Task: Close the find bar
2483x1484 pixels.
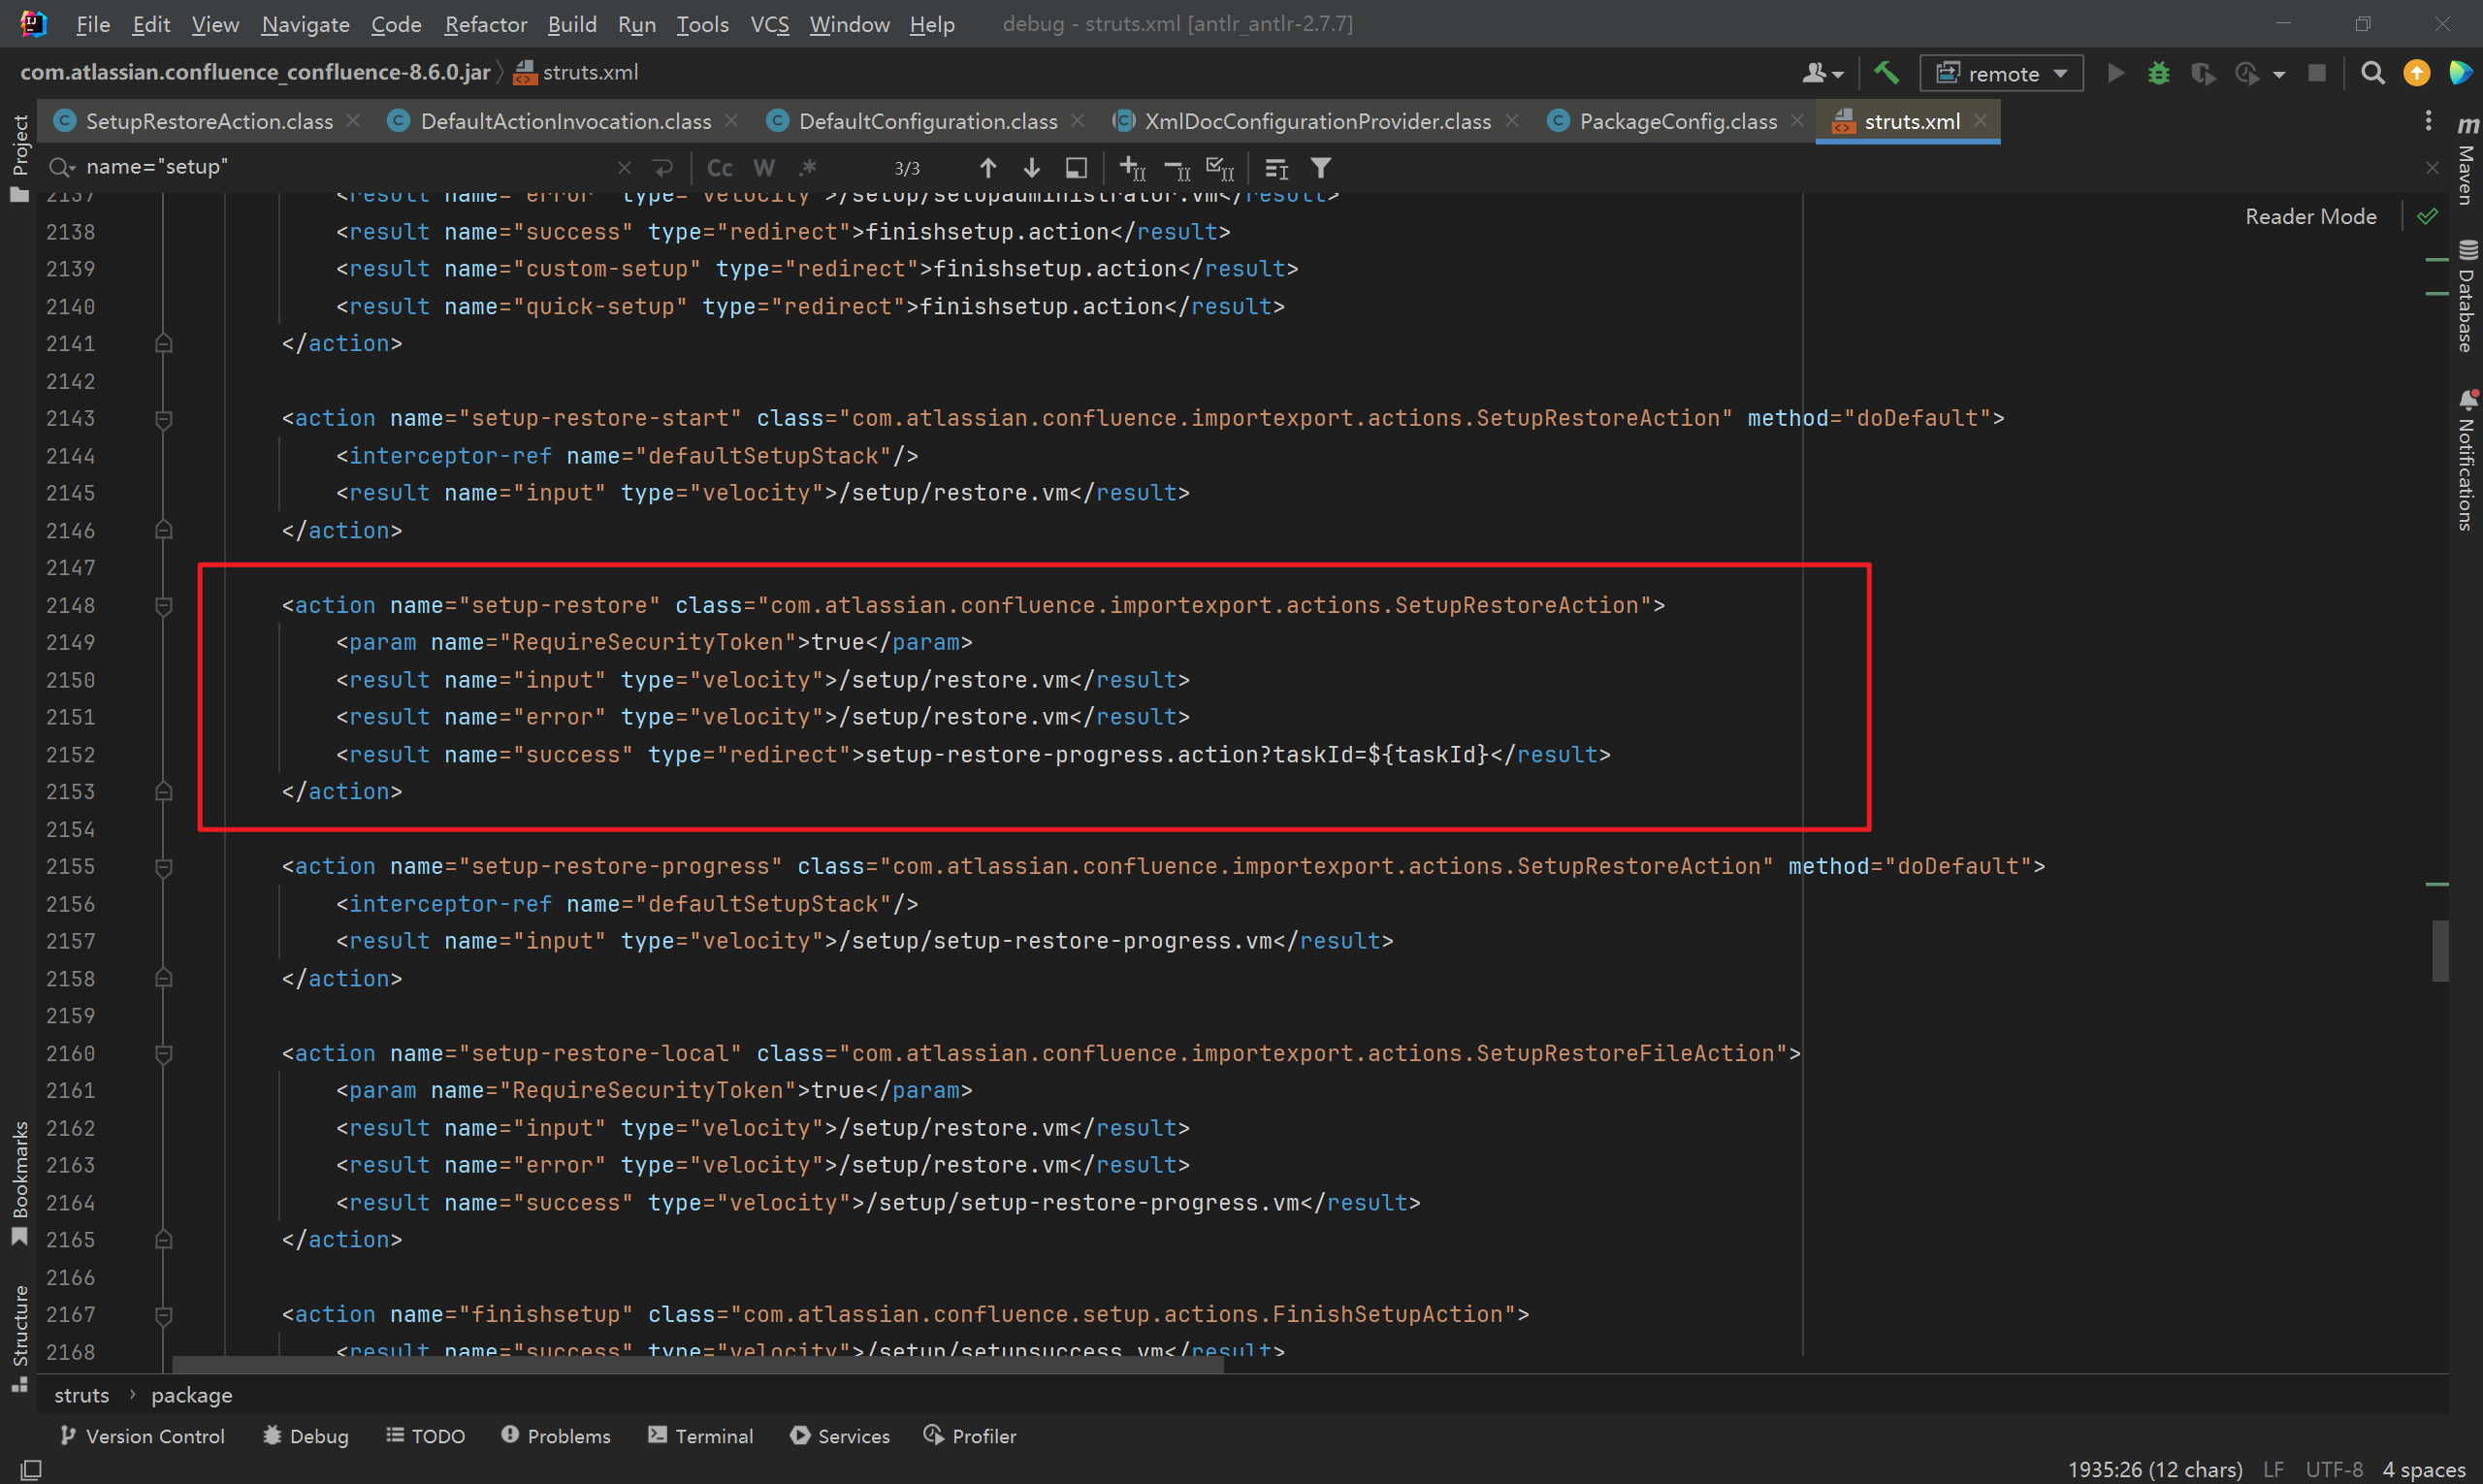Action: [2432, 168]
